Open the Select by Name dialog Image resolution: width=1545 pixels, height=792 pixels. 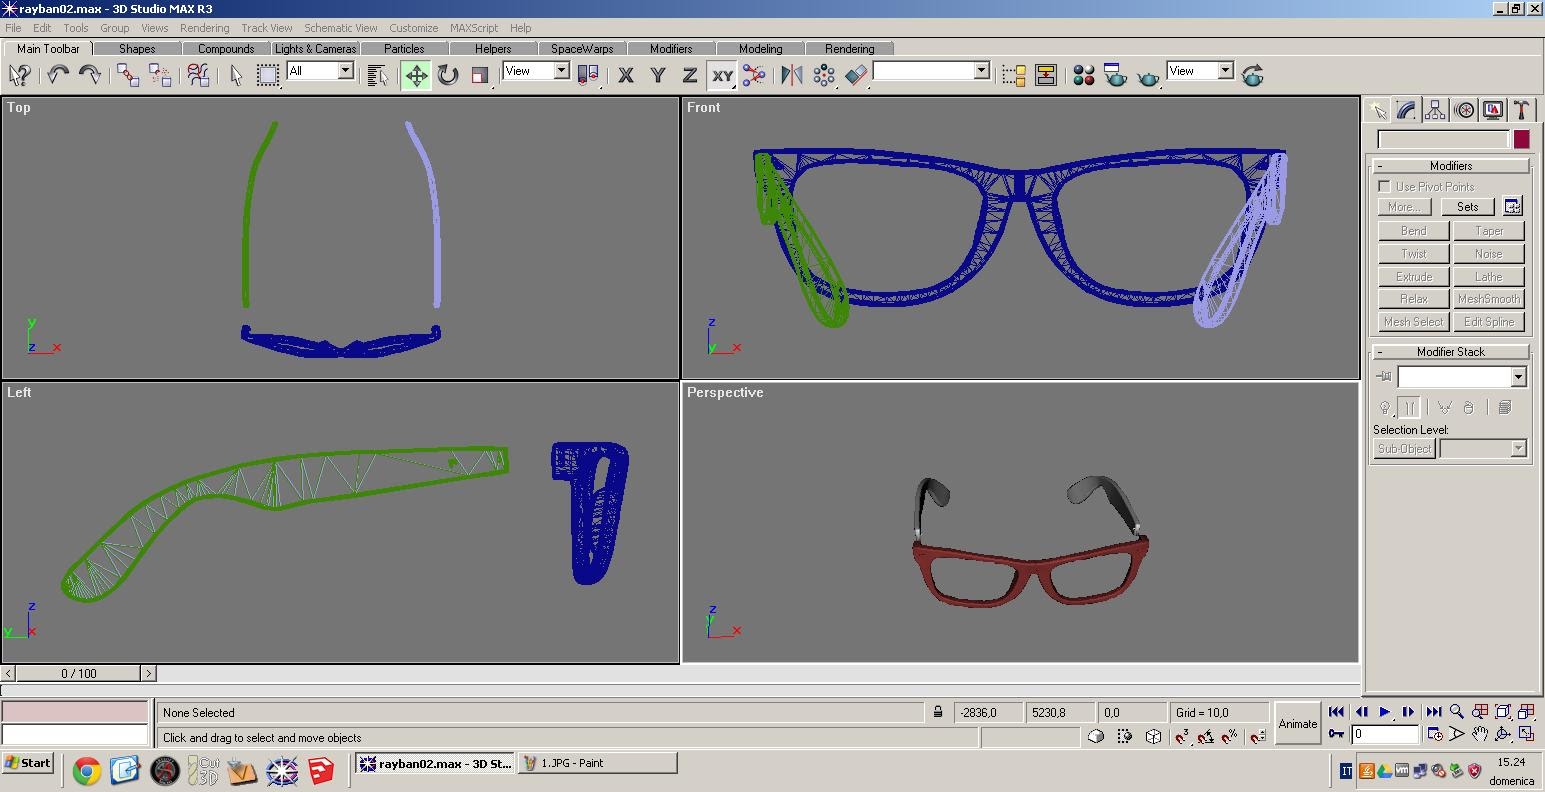point(377,75)
